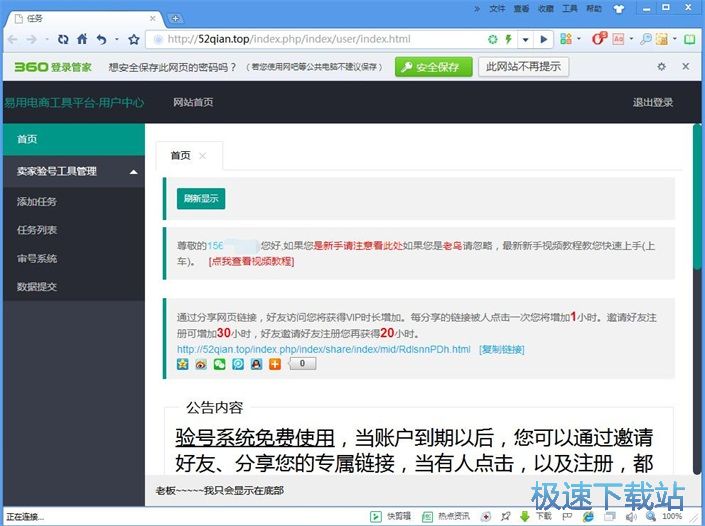
Task: Open dropdown next to screenshot tool icon
Action: (675, 39)
